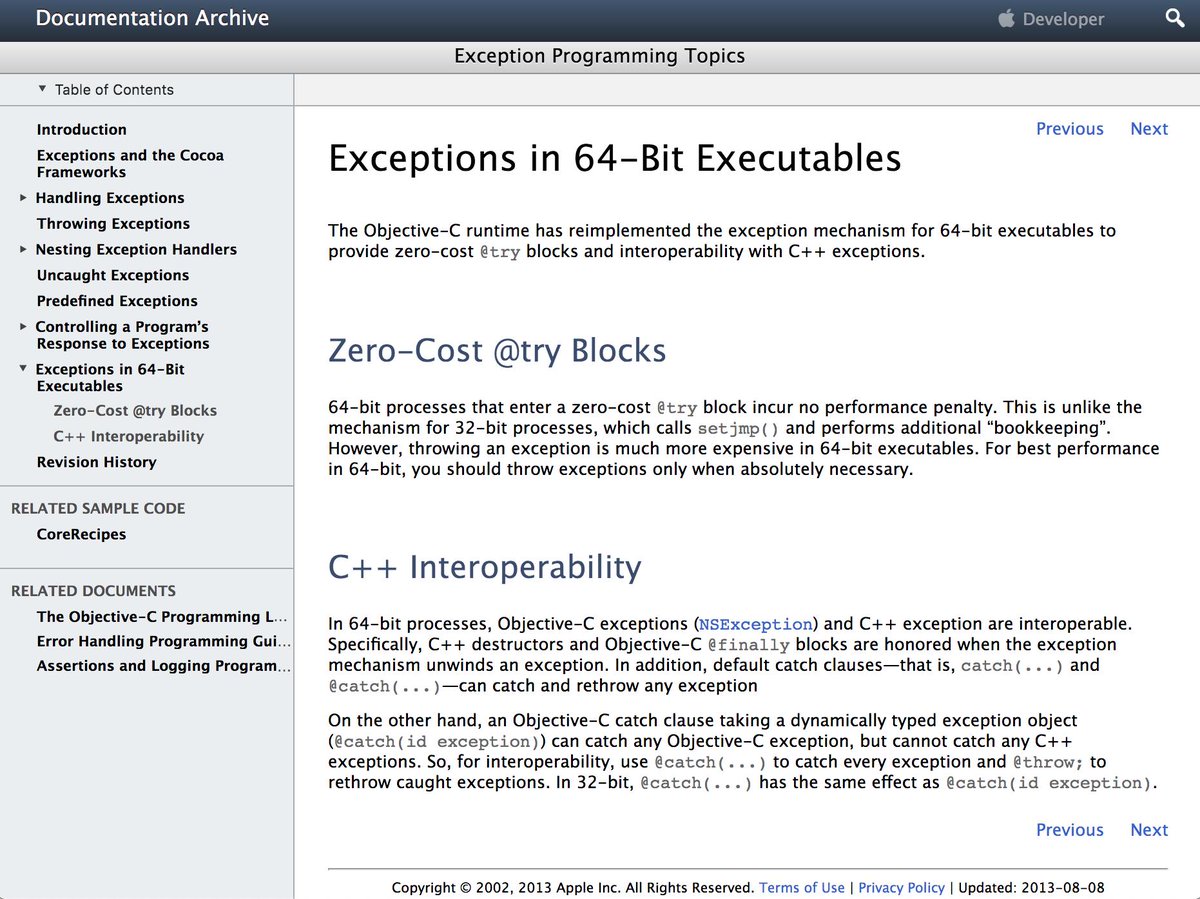Jump to C++ Interoperability subsection
This screenshot has width=1200, height=899.
tap(129, 437)
